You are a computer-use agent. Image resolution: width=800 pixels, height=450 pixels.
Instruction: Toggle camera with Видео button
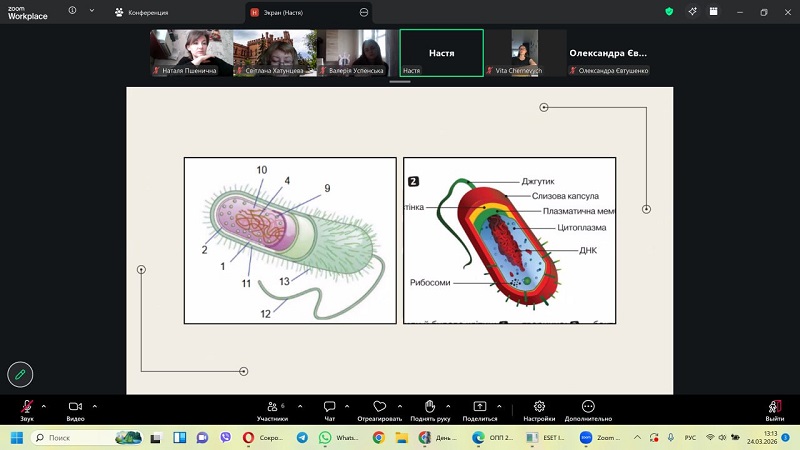coord(75,408)
